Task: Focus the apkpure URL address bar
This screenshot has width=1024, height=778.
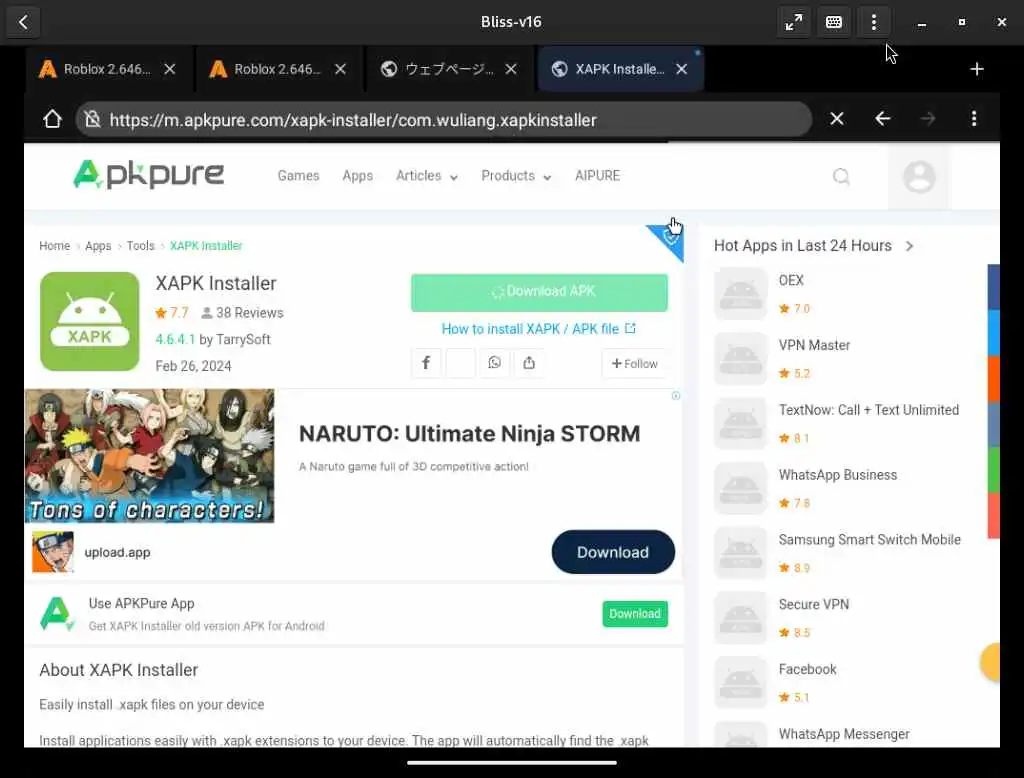Action: click(x=444, y=120)
